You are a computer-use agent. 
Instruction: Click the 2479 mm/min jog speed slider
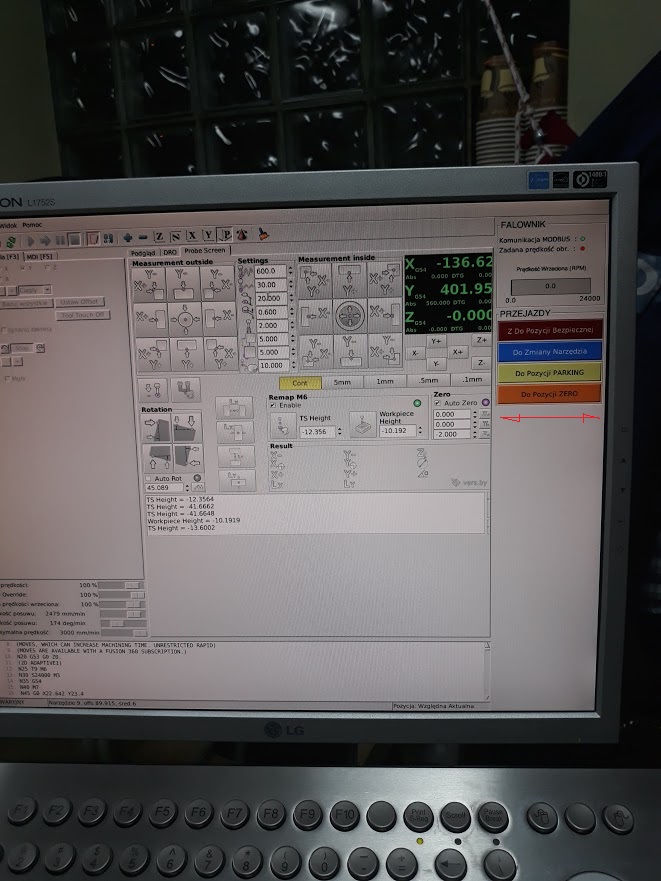123,614
